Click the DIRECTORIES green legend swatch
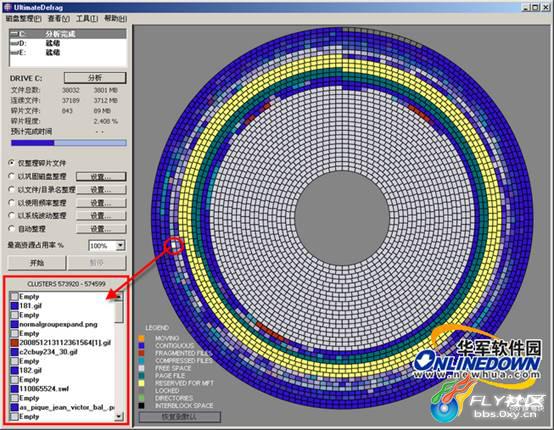 (x=141, y=398)
